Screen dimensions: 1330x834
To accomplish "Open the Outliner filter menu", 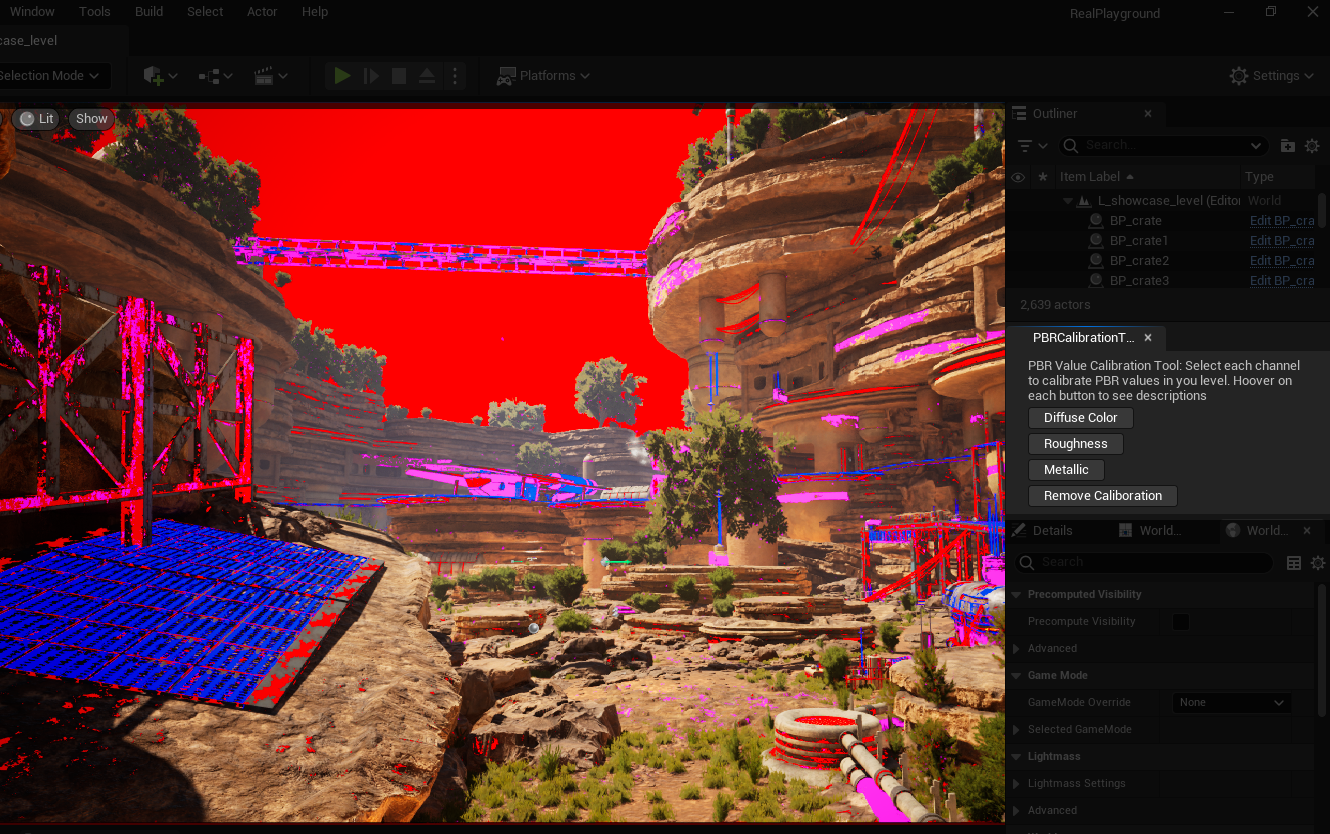I will [x=1031, y=146].
